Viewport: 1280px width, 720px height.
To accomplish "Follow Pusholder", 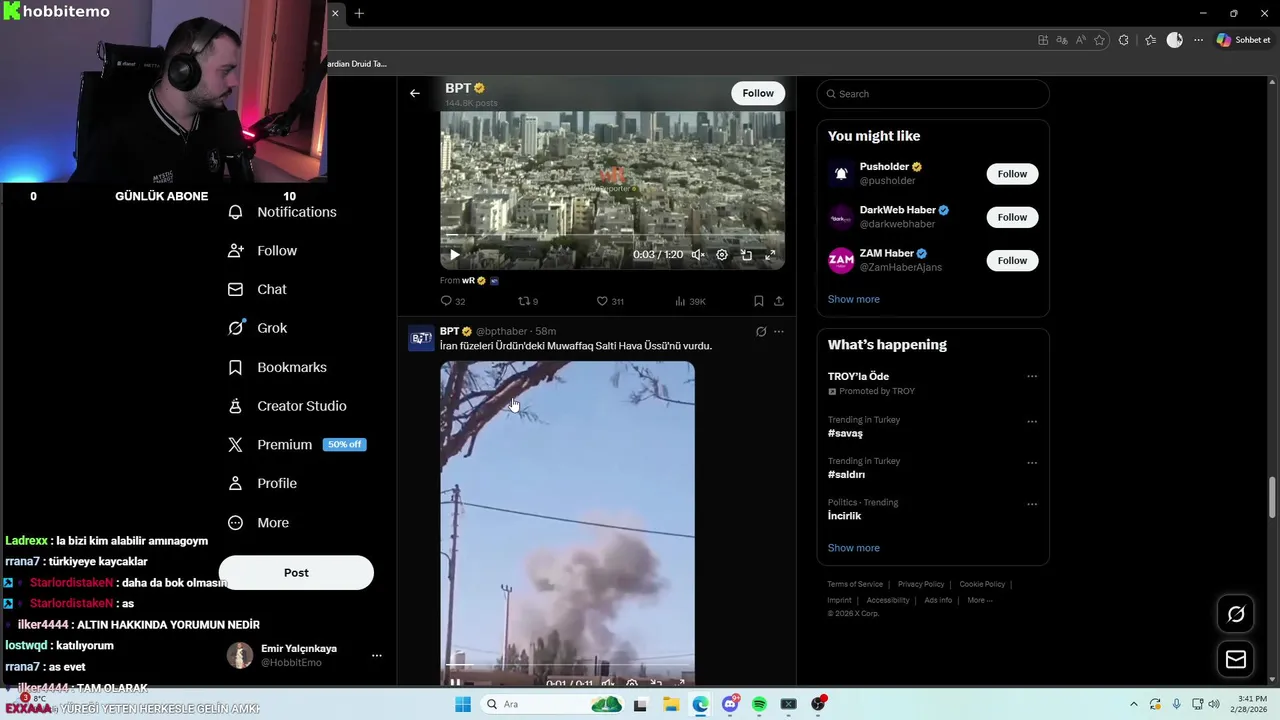I will (x=1012, y=174).
